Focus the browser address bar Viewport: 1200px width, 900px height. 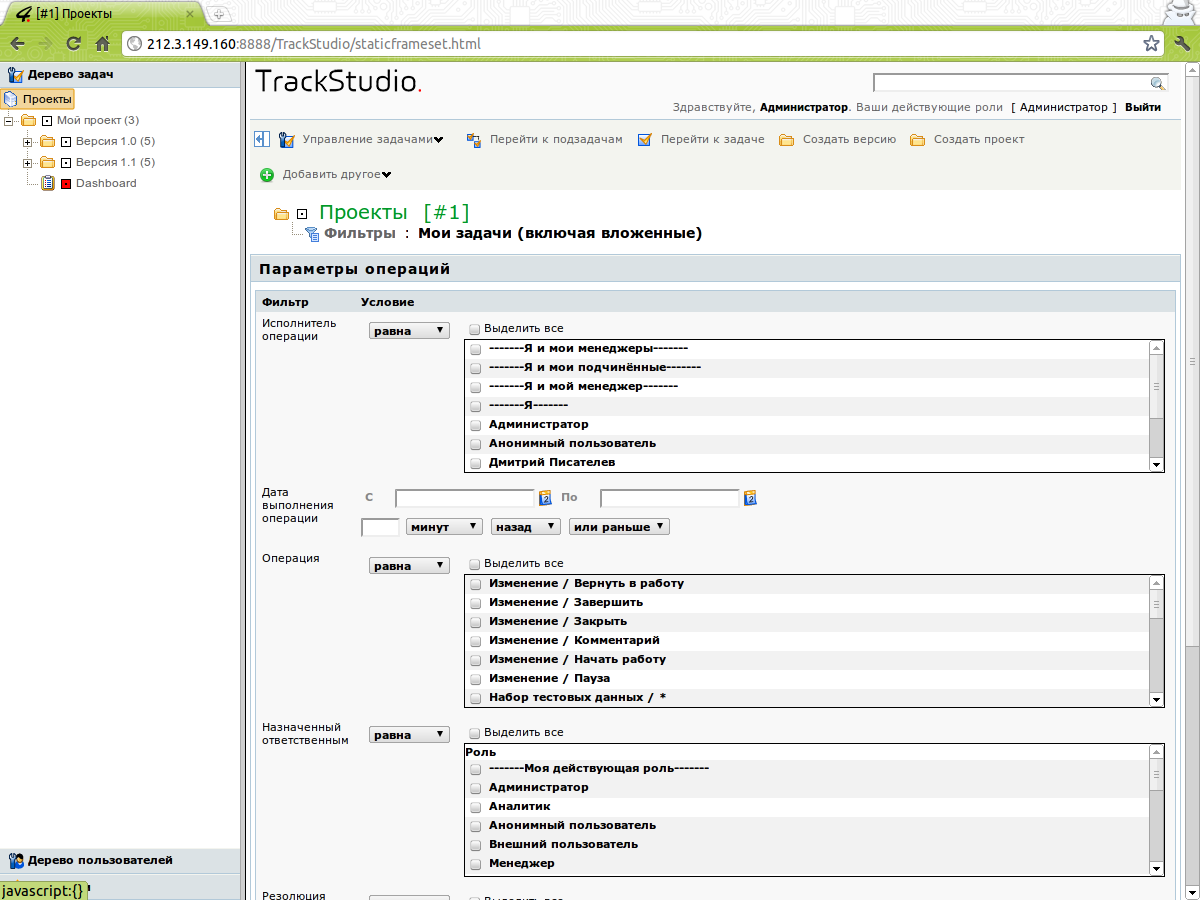[640, 44]
